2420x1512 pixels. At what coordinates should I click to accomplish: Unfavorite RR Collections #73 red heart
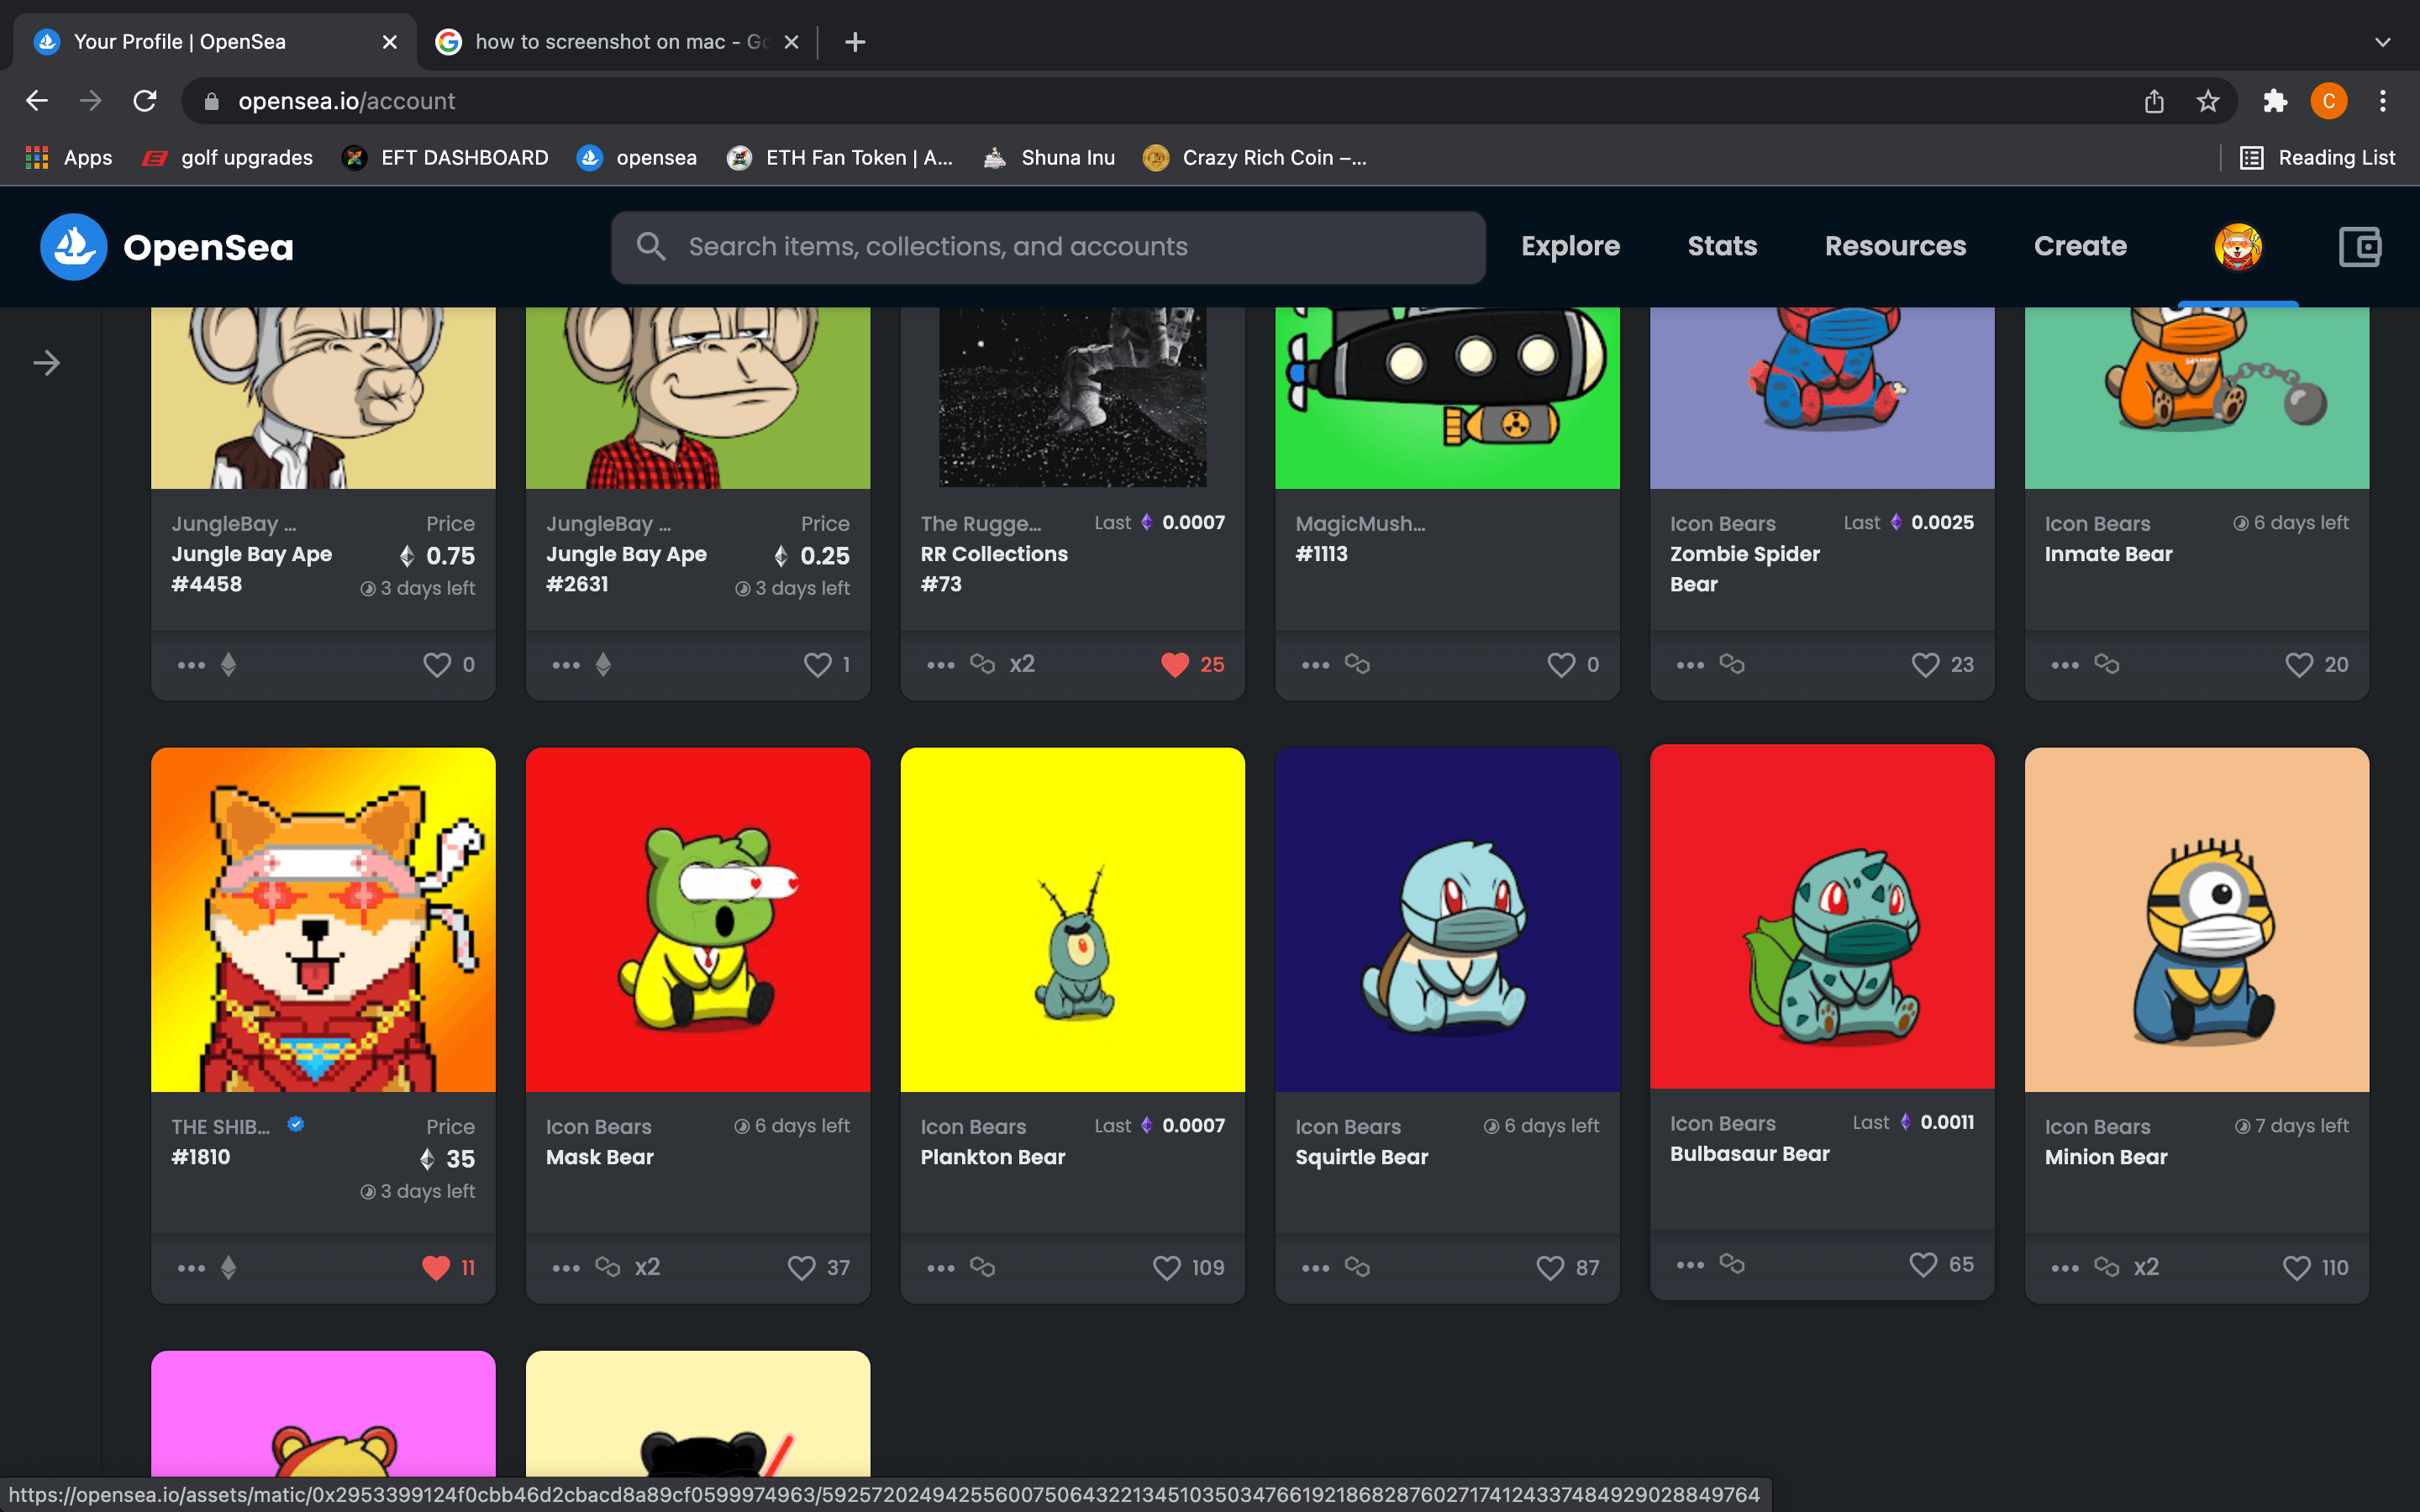click(x=1175, y=665)
